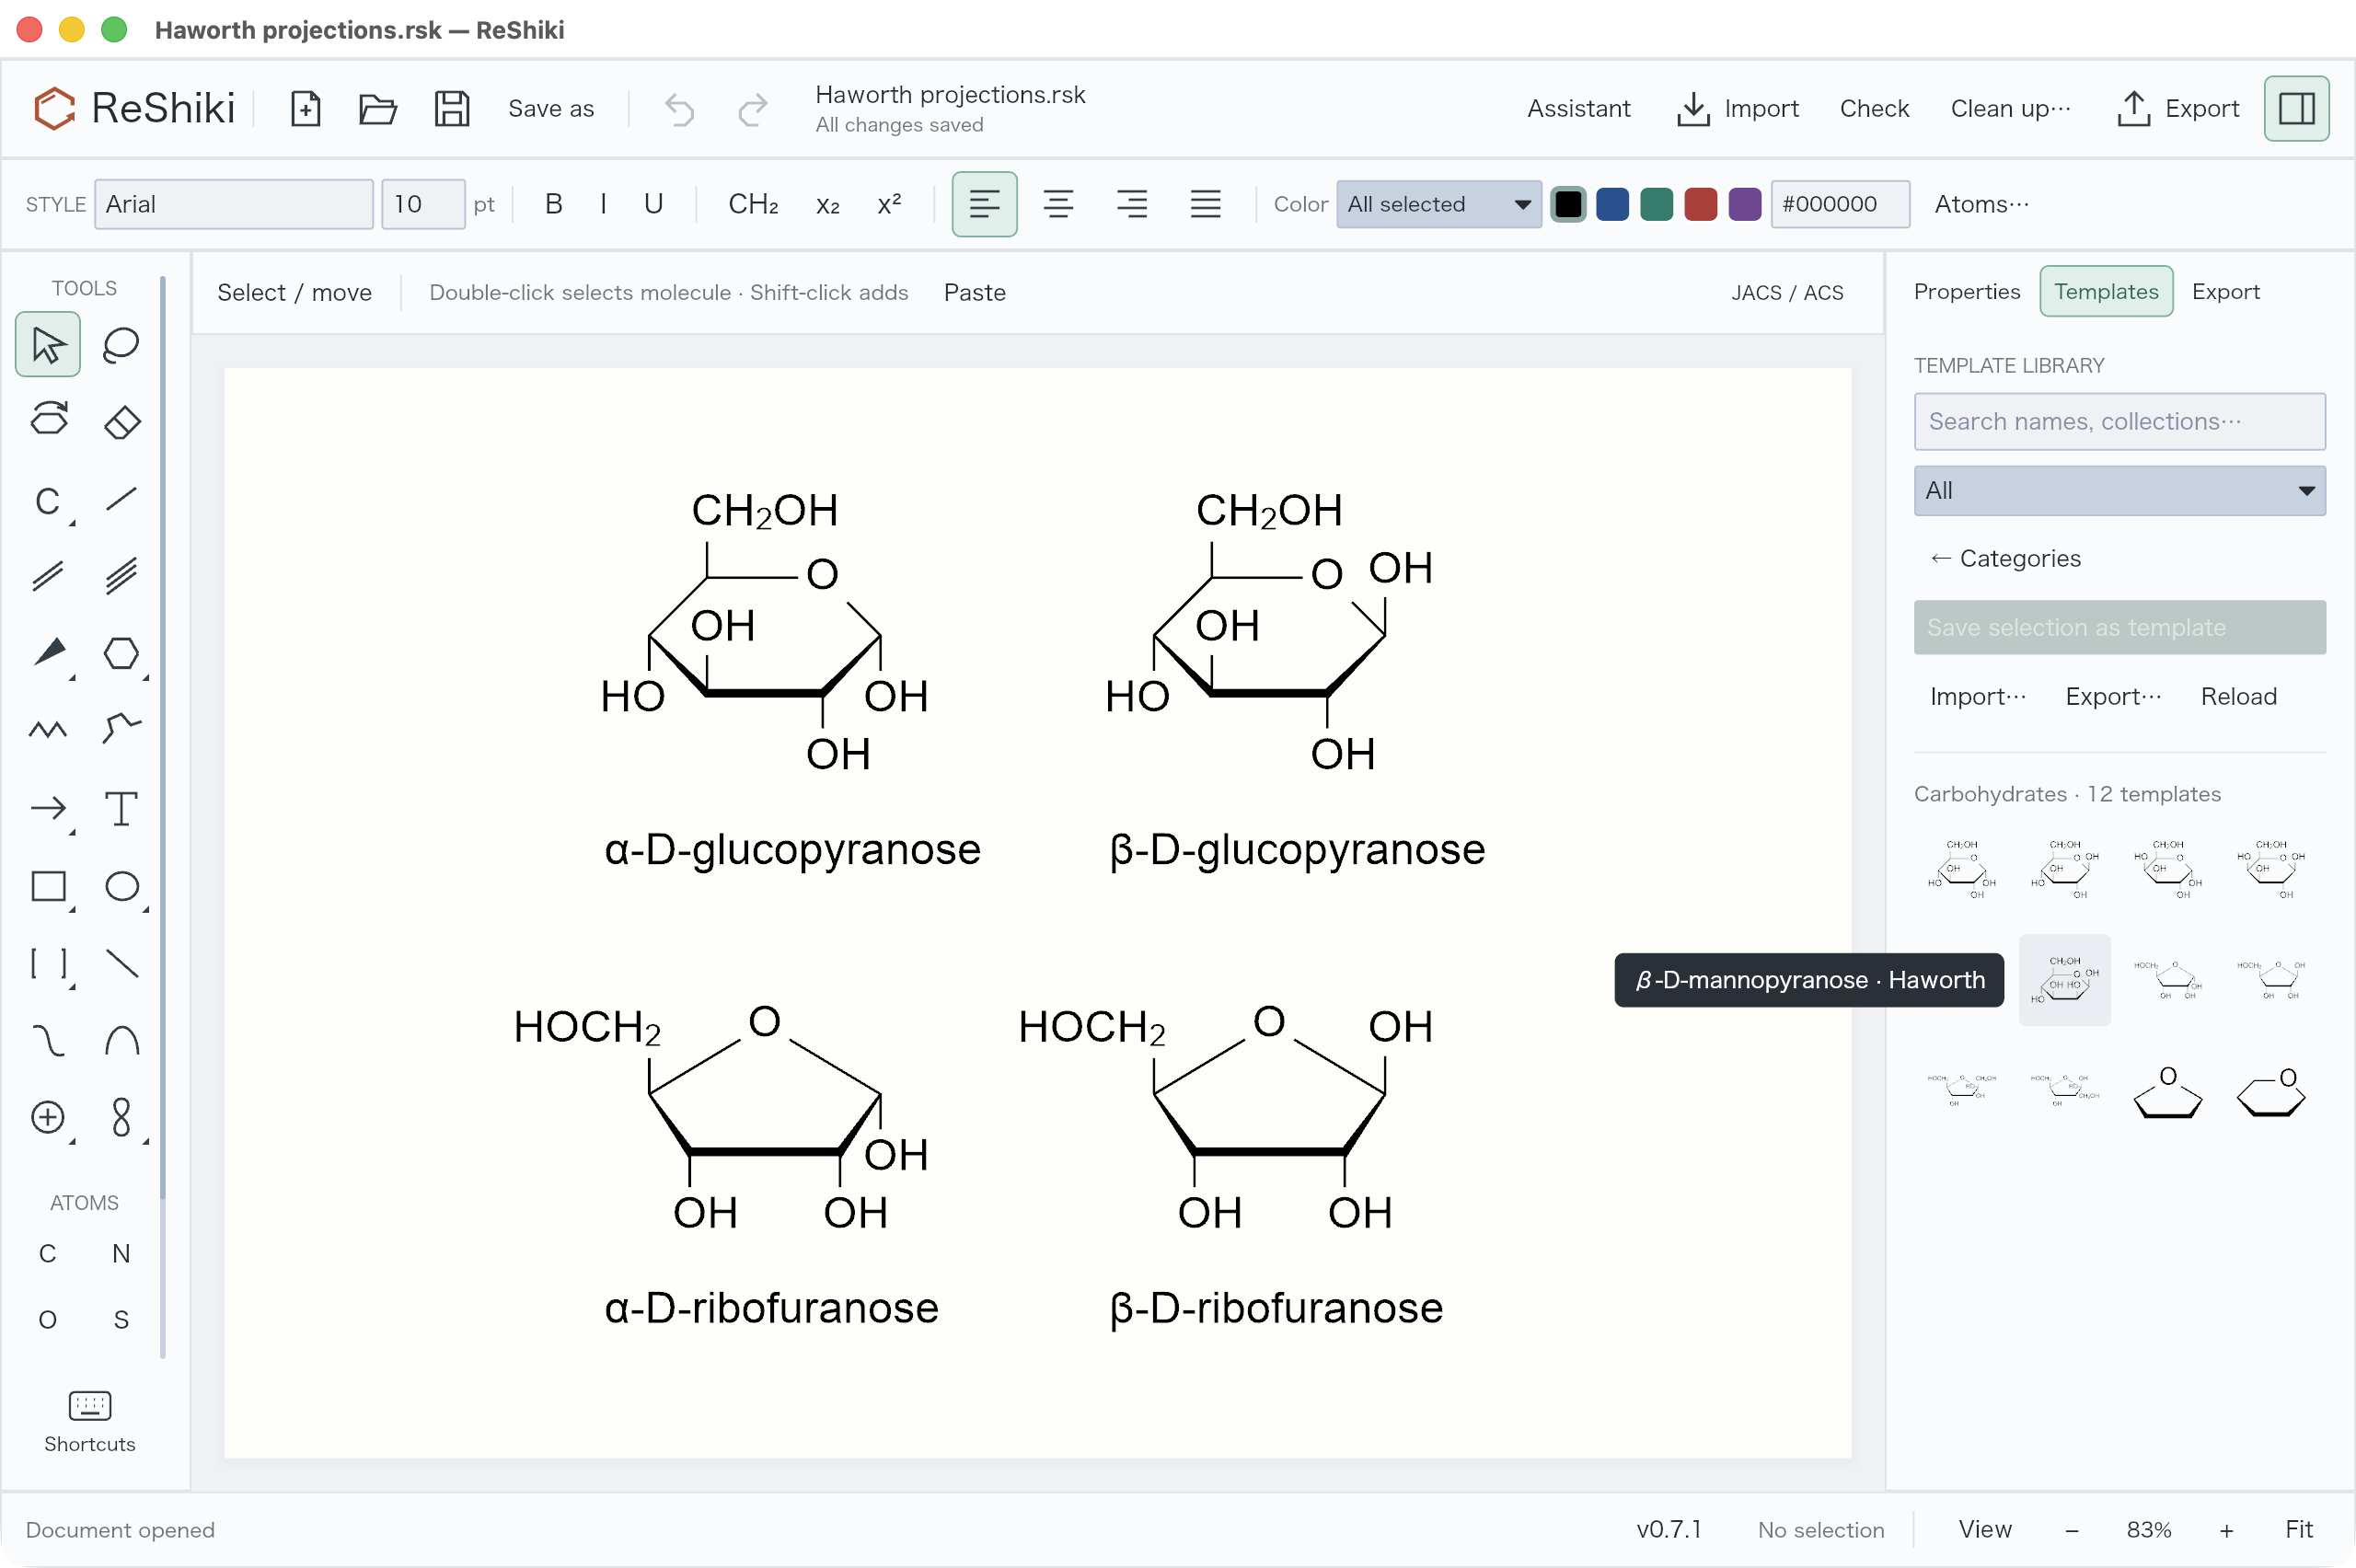Switch to the Properties tab

point(1966,291)
